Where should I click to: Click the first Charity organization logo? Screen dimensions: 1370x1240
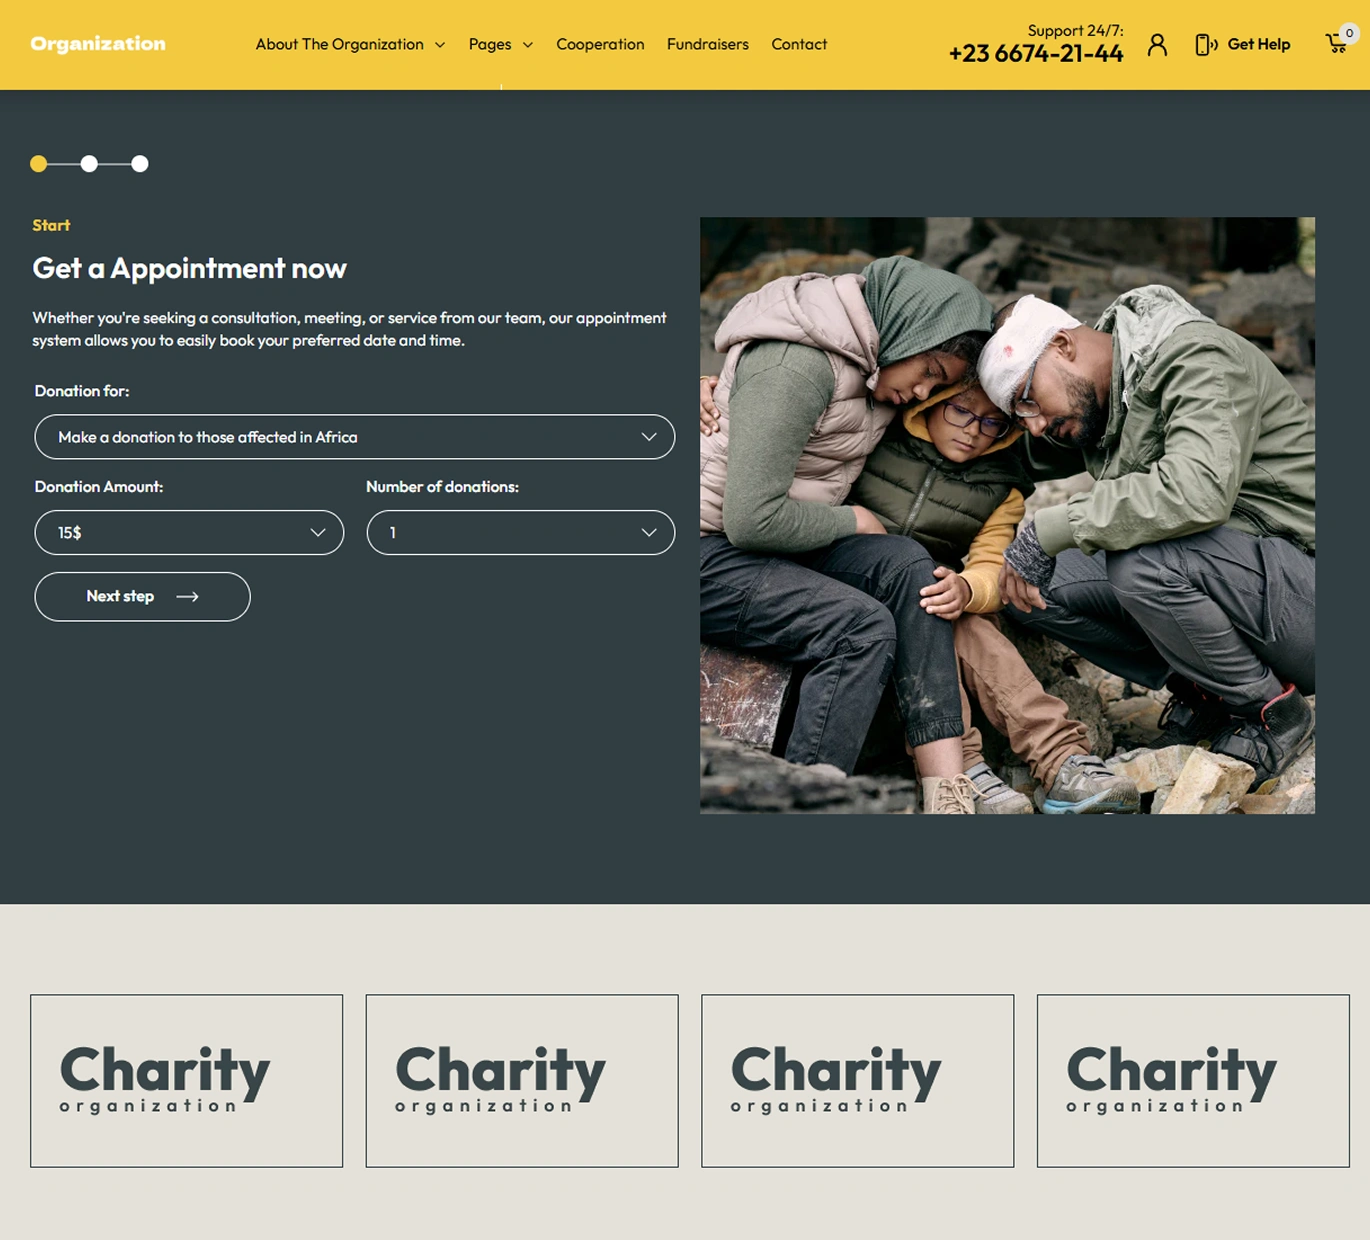(186, 1081)
